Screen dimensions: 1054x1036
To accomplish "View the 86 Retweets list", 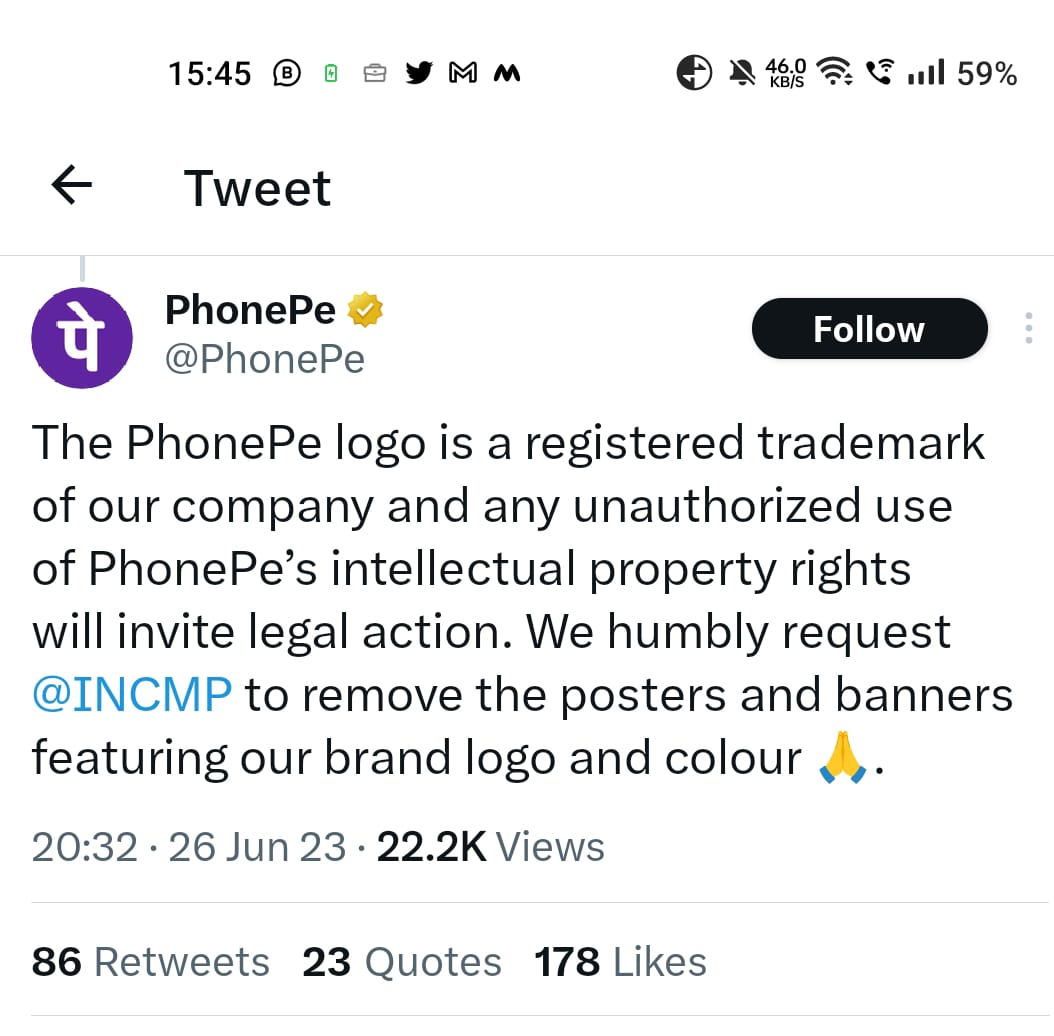I will (x=151, y=962).
